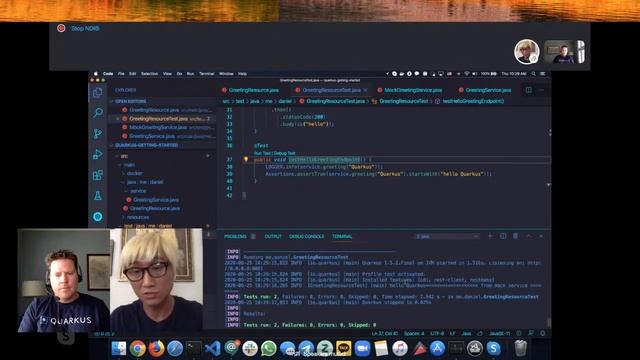Collapse the main folder
The width and height of the screenshot is (640, 360).
click(x=129, y=165)
